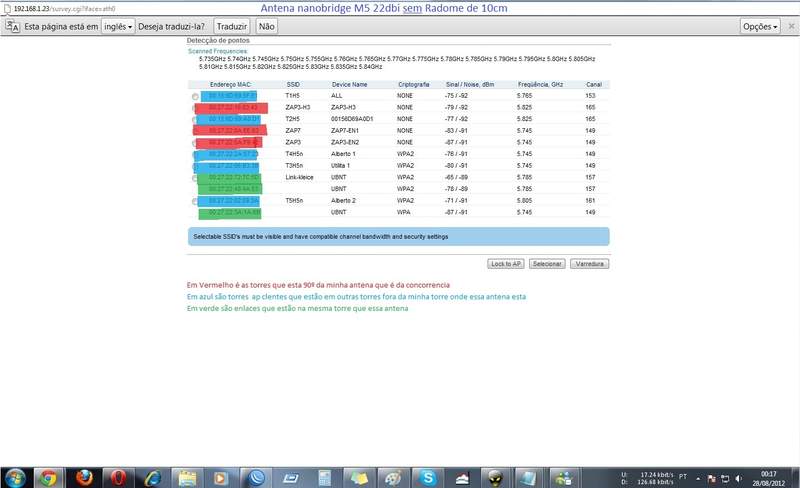Image resolution: width=800 pixels, height=488 pixels.
Task: Open the alien head app icon
Action: point(495,478)
